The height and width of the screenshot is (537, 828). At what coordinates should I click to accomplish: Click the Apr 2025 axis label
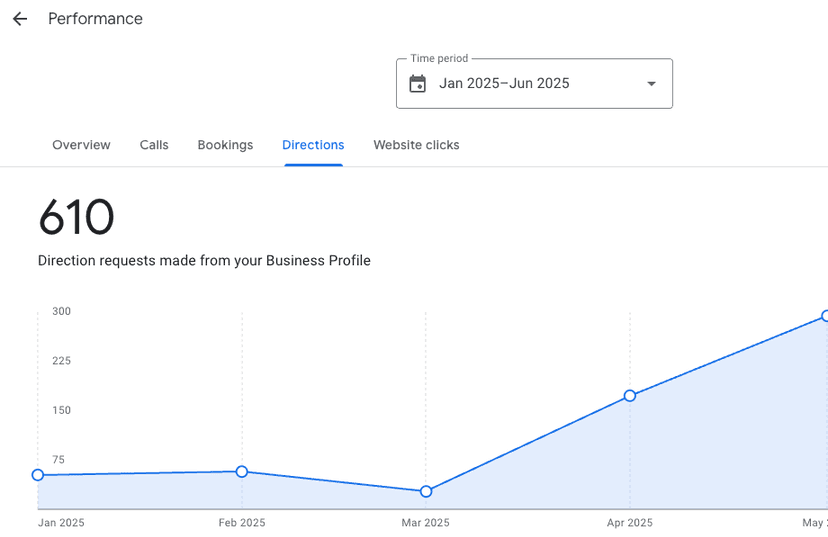pyautogui.click(x=630, y=523)
